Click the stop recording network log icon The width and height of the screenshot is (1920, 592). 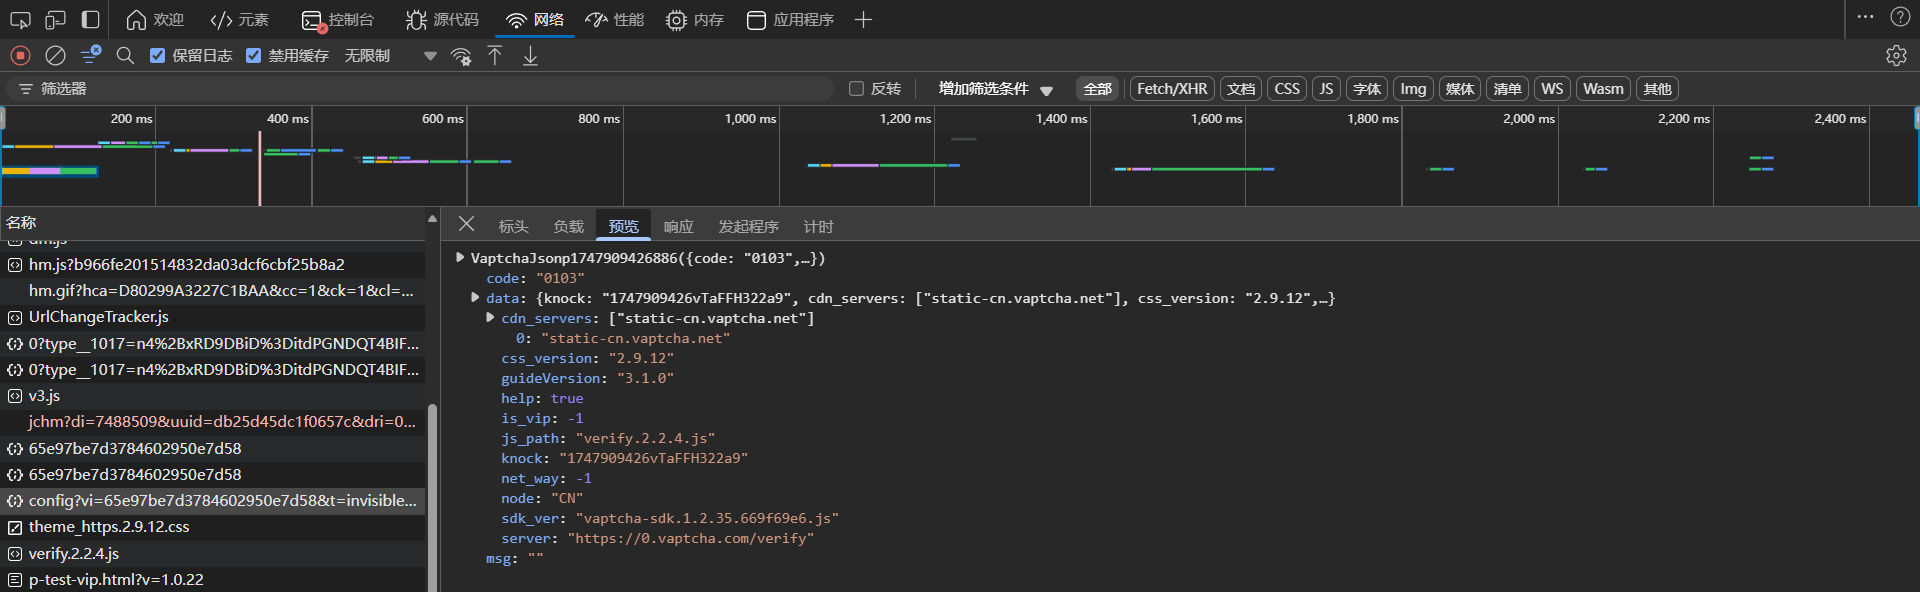pyautogui.click(x=20, y=56)
